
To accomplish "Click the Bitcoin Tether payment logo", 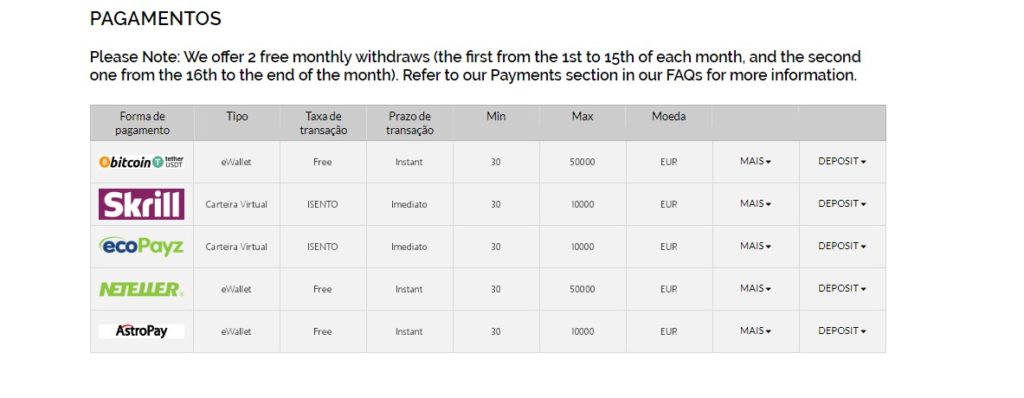I will pos(141,162).
